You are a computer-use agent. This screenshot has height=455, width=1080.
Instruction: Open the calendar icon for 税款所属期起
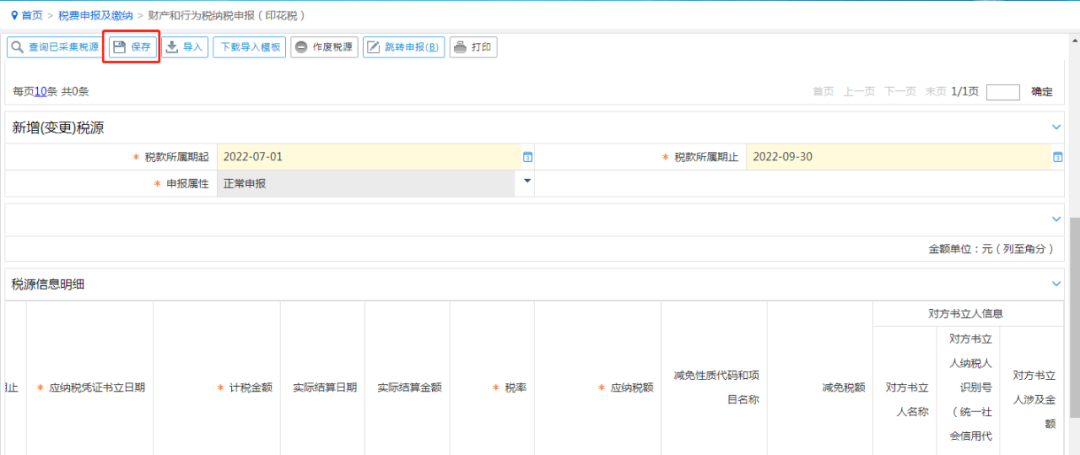[x=528, y=157]
